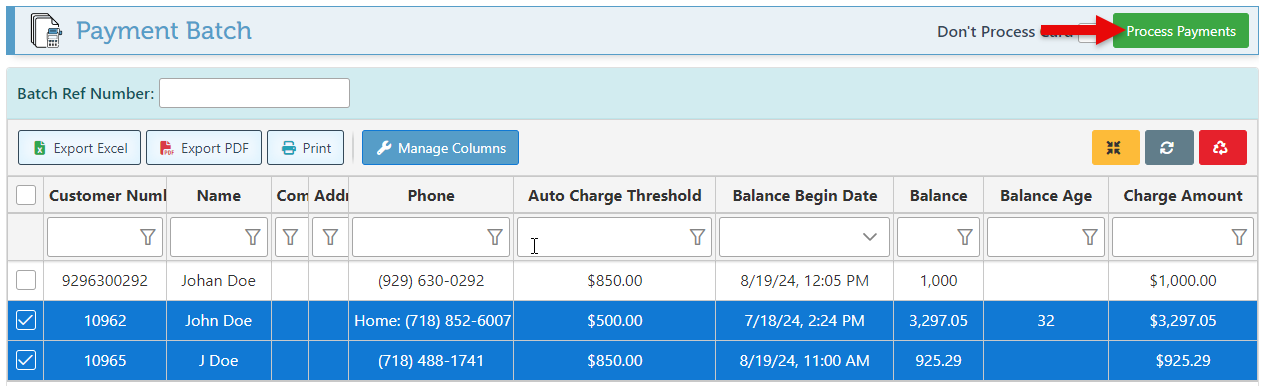The image size is (1263, 386).
Task: Uncheck the John Doe row checkbox
Action: click(27, 321)
